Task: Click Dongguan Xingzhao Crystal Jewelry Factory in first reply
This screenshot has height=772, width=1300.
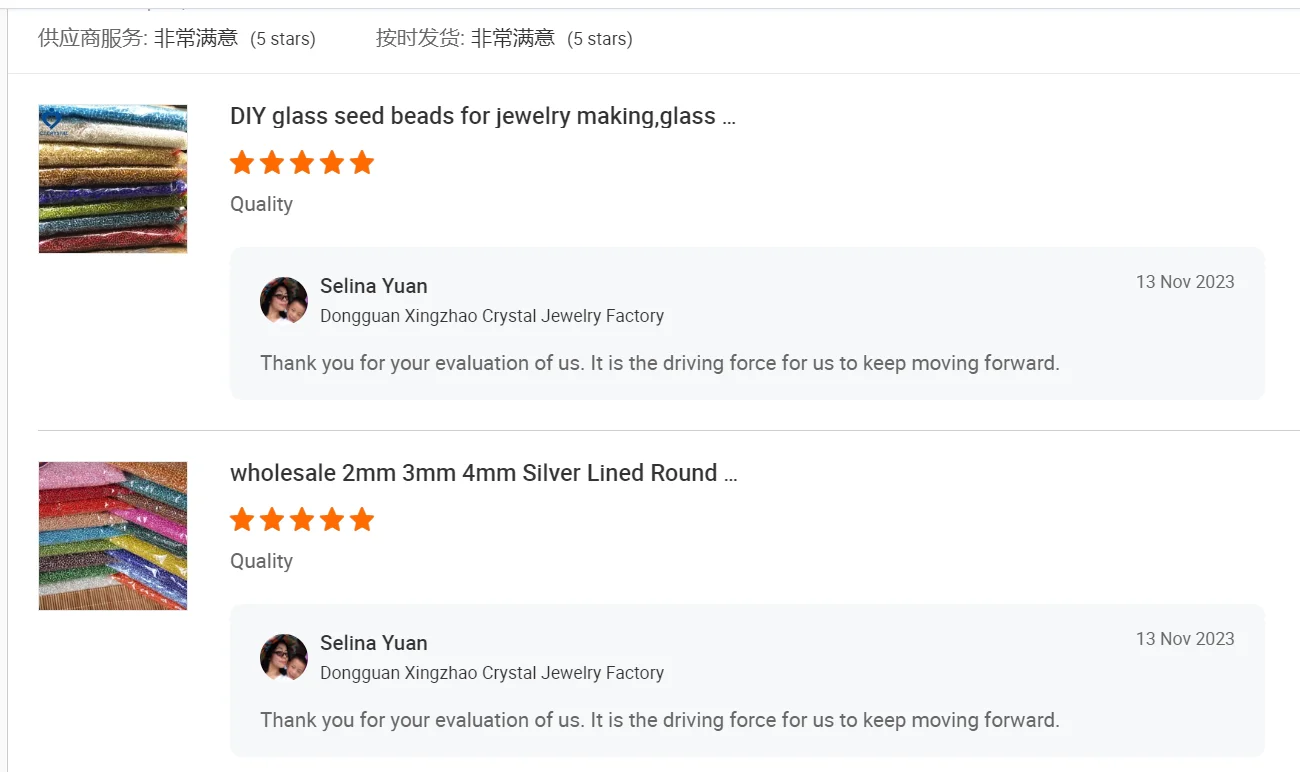Action: (x=491, y=316)
